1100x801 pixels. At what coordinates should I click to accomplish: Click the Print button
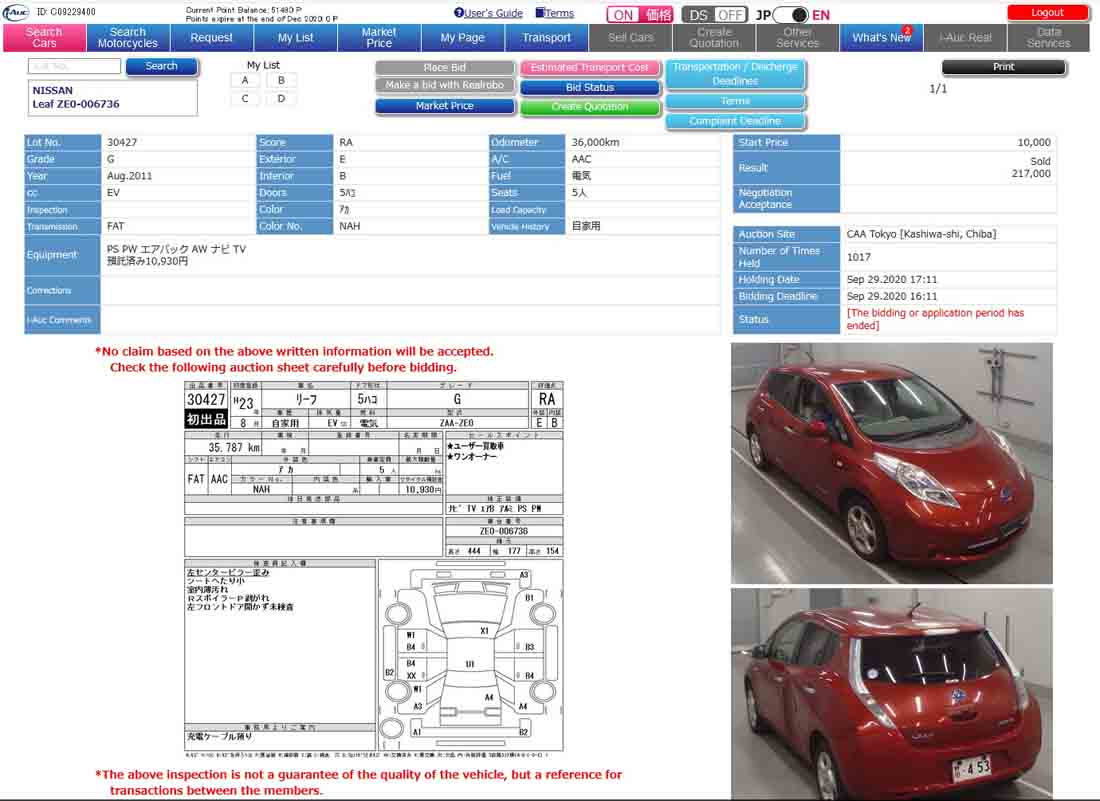[x=1003, y=67]
